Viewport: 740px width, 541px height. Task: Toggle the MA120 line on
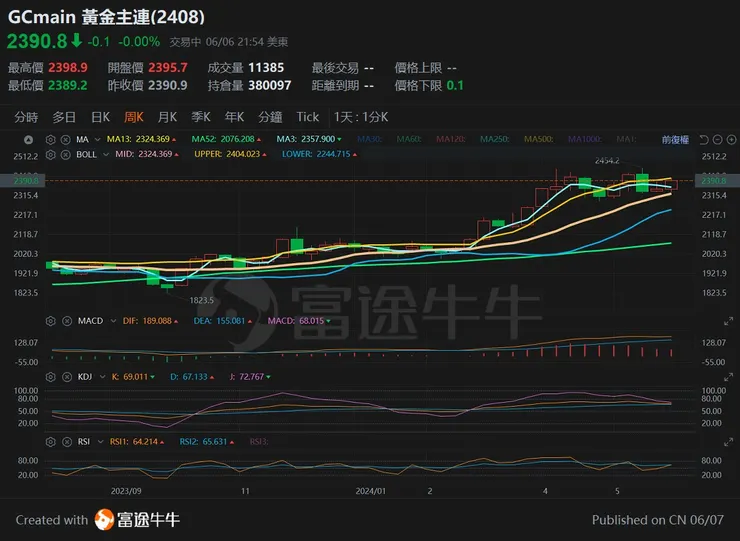[451, 139]
